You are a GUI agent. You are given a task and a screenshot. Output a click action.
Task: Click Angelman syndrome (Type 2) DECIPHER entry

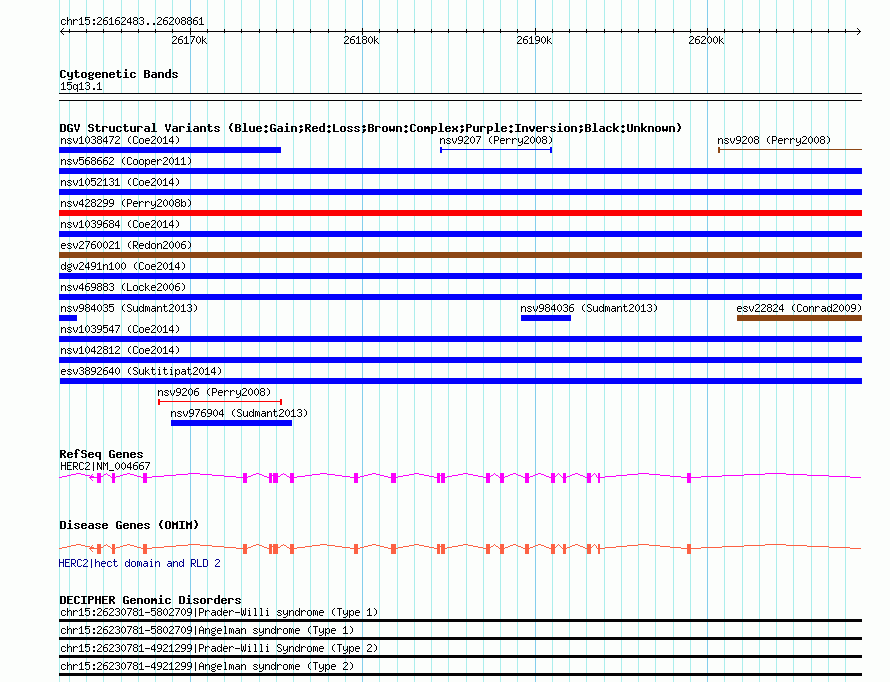(x=207, y=666)
